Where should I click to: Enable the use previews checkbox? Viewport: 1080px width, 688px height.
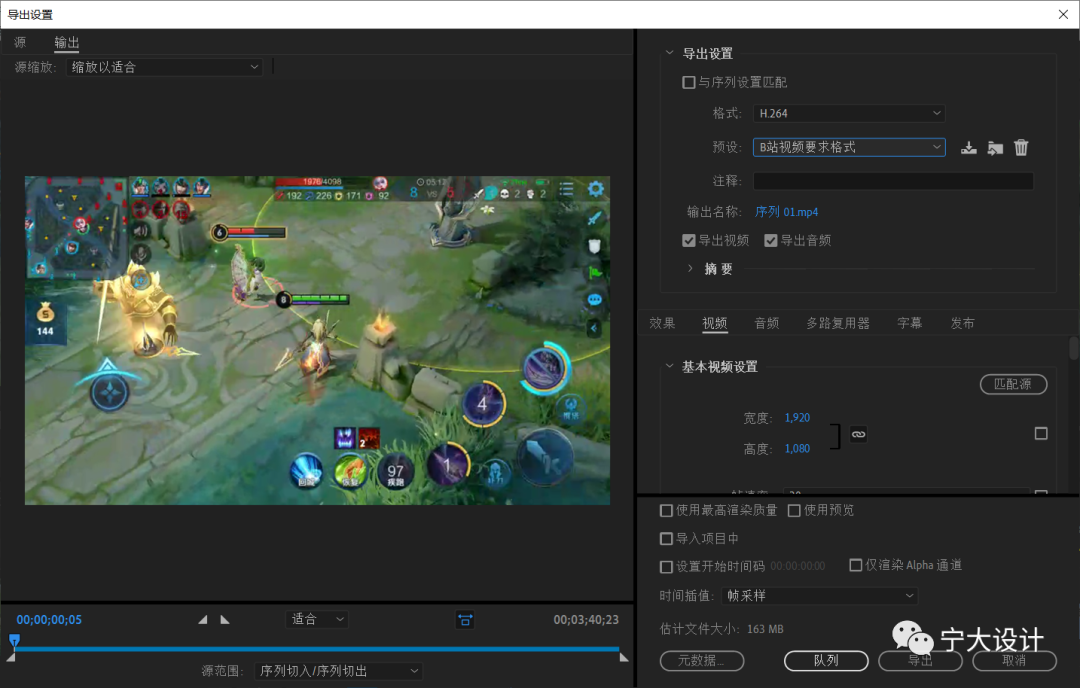pos(794,510)
